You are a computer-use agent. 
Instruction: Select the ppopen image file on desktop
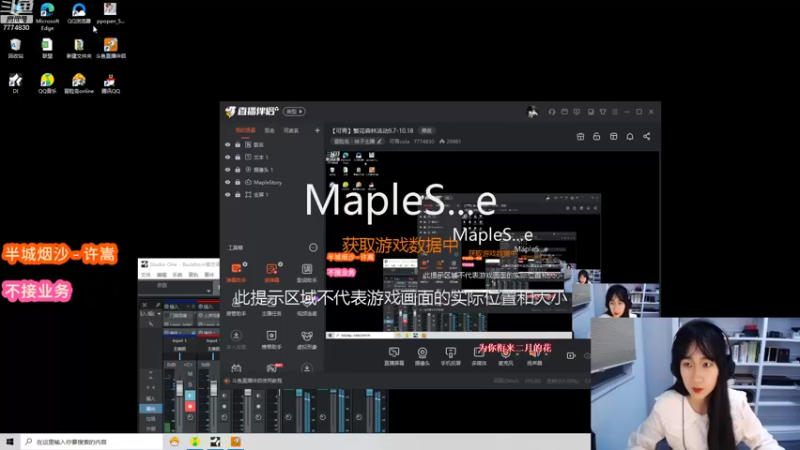(x=110, y=14)
